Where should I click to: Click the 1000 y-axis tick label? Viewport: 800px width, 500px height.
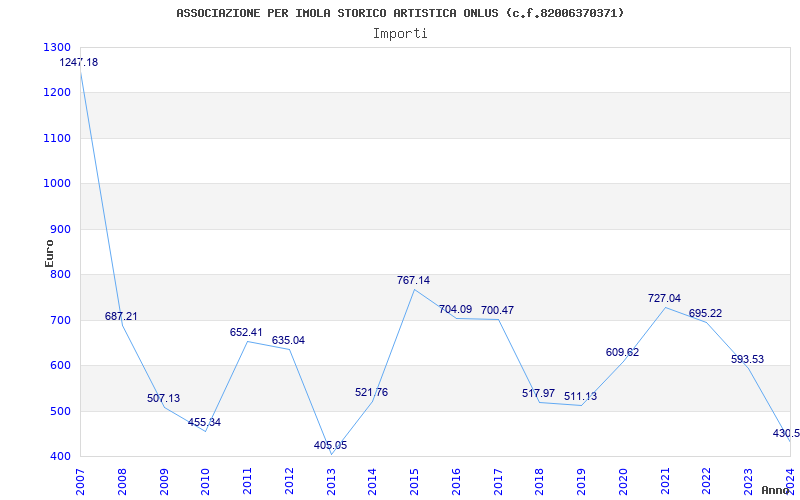point(57,184)
